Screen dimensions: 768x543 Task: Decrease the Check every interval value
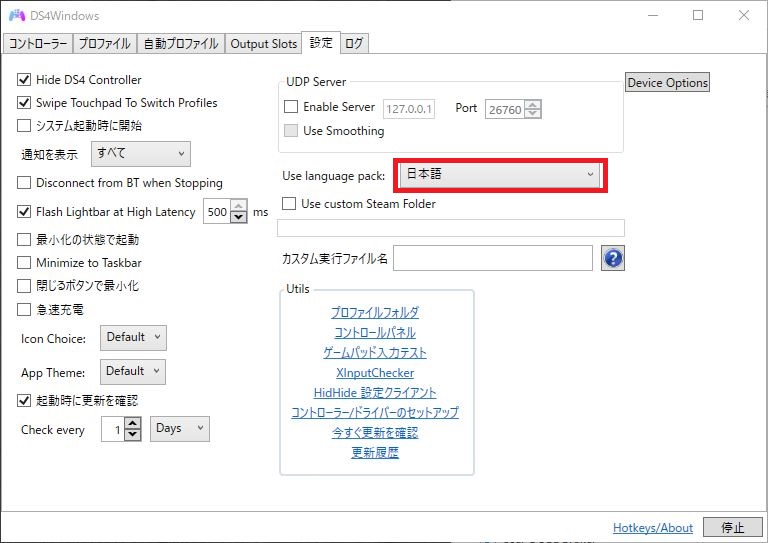[133, 434]
